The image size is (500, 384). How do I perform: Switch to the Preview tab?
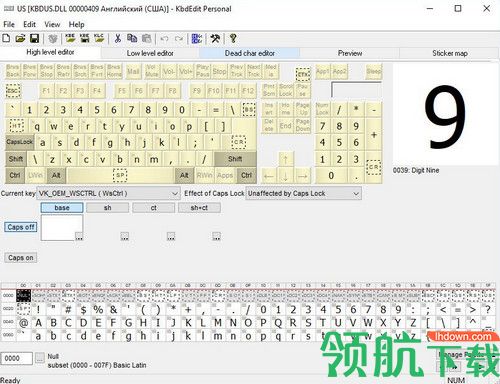350,53
